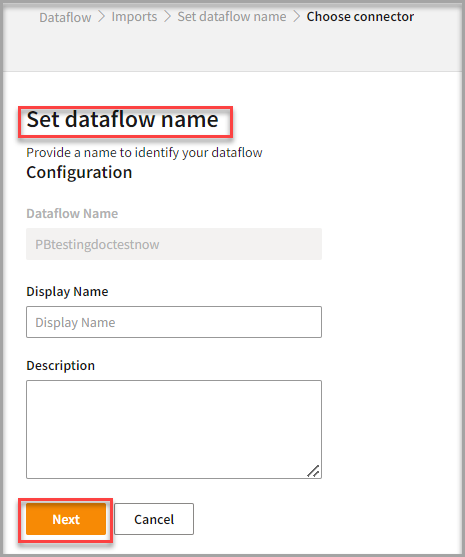Click the Dataflow Name label
465x557 pixels.
tap(72, 213)
